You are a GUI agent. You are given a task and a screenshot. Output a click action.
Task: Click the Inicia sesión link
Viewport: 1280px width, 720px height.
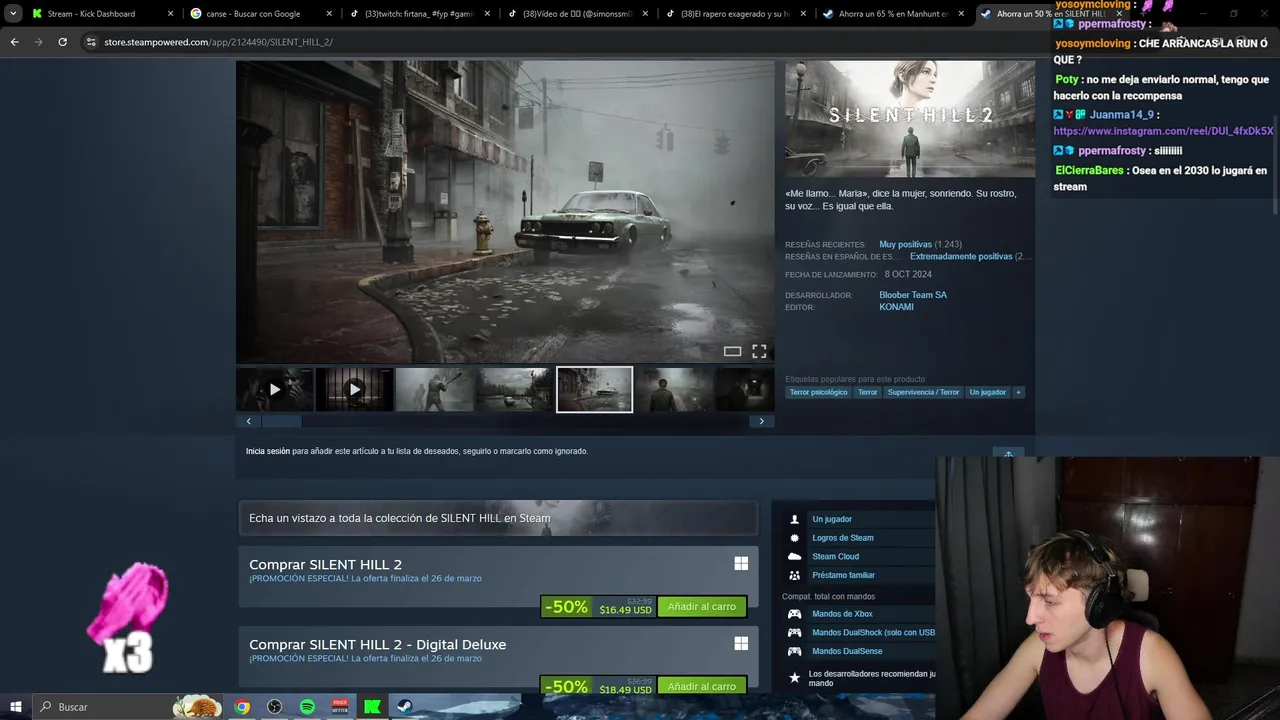click(x=268, y=451)
